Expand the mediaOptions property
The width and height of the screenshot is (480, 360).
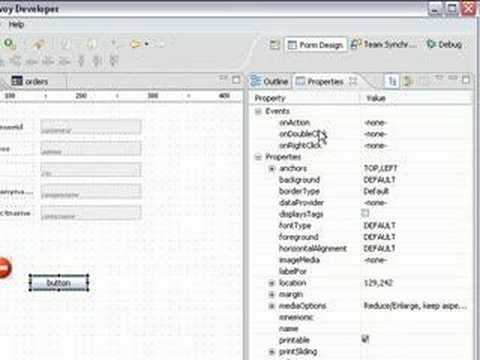coord(272,306)
